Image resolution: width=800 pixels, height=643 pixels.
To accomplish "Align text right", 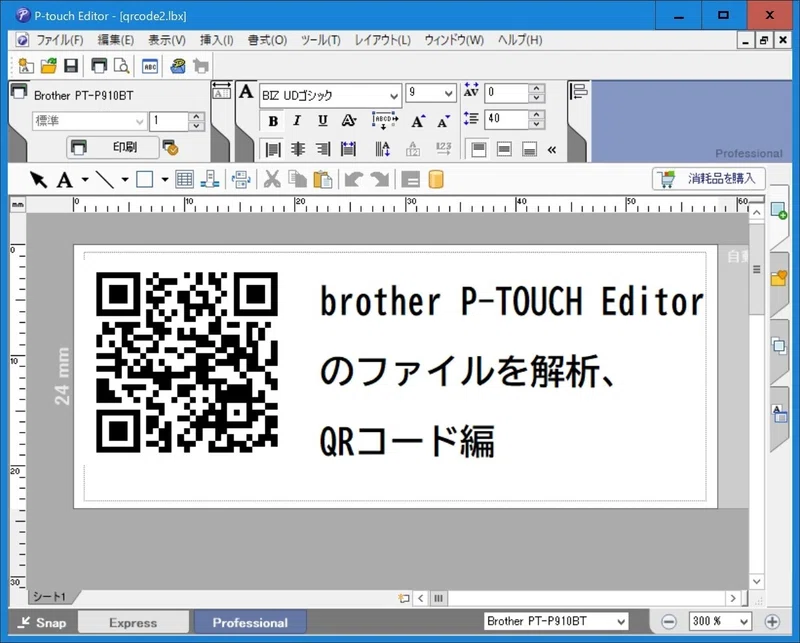I will coord(323,149).
